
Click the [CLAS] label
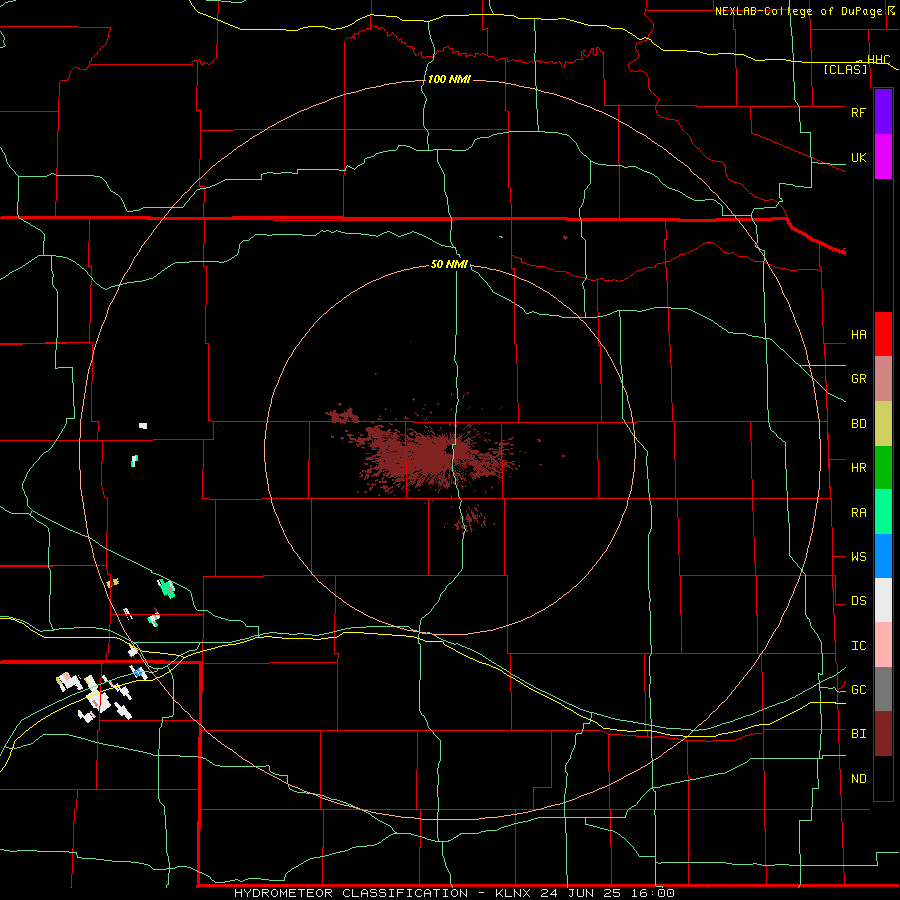click(x=845, y=70)
